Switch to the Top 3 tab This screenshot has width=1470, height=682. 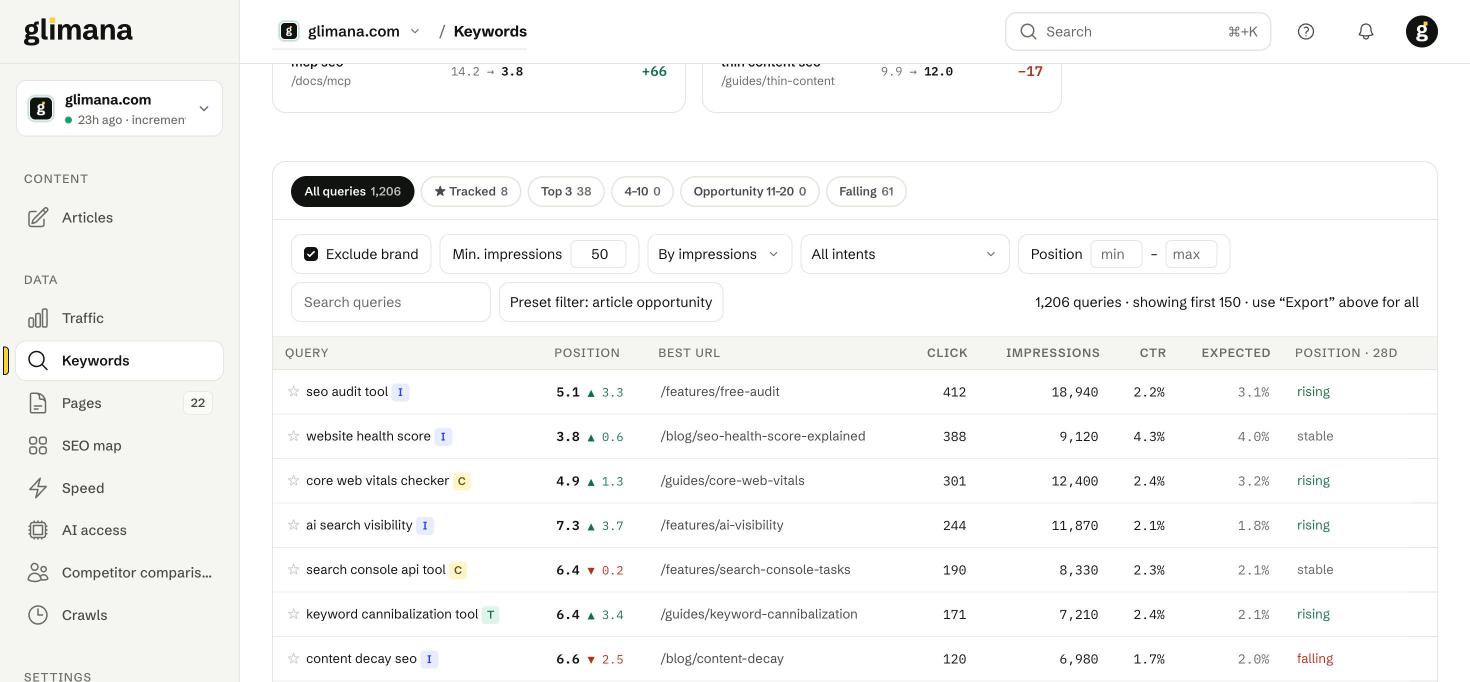566,192
